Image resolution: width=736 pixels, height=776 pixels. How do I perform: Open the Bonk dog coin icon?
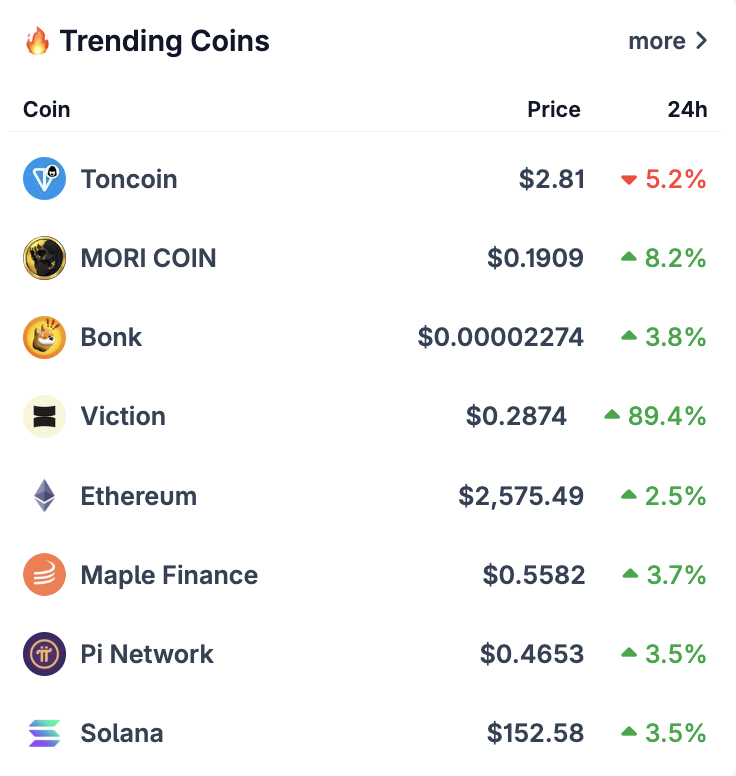[x=45, y=337]
